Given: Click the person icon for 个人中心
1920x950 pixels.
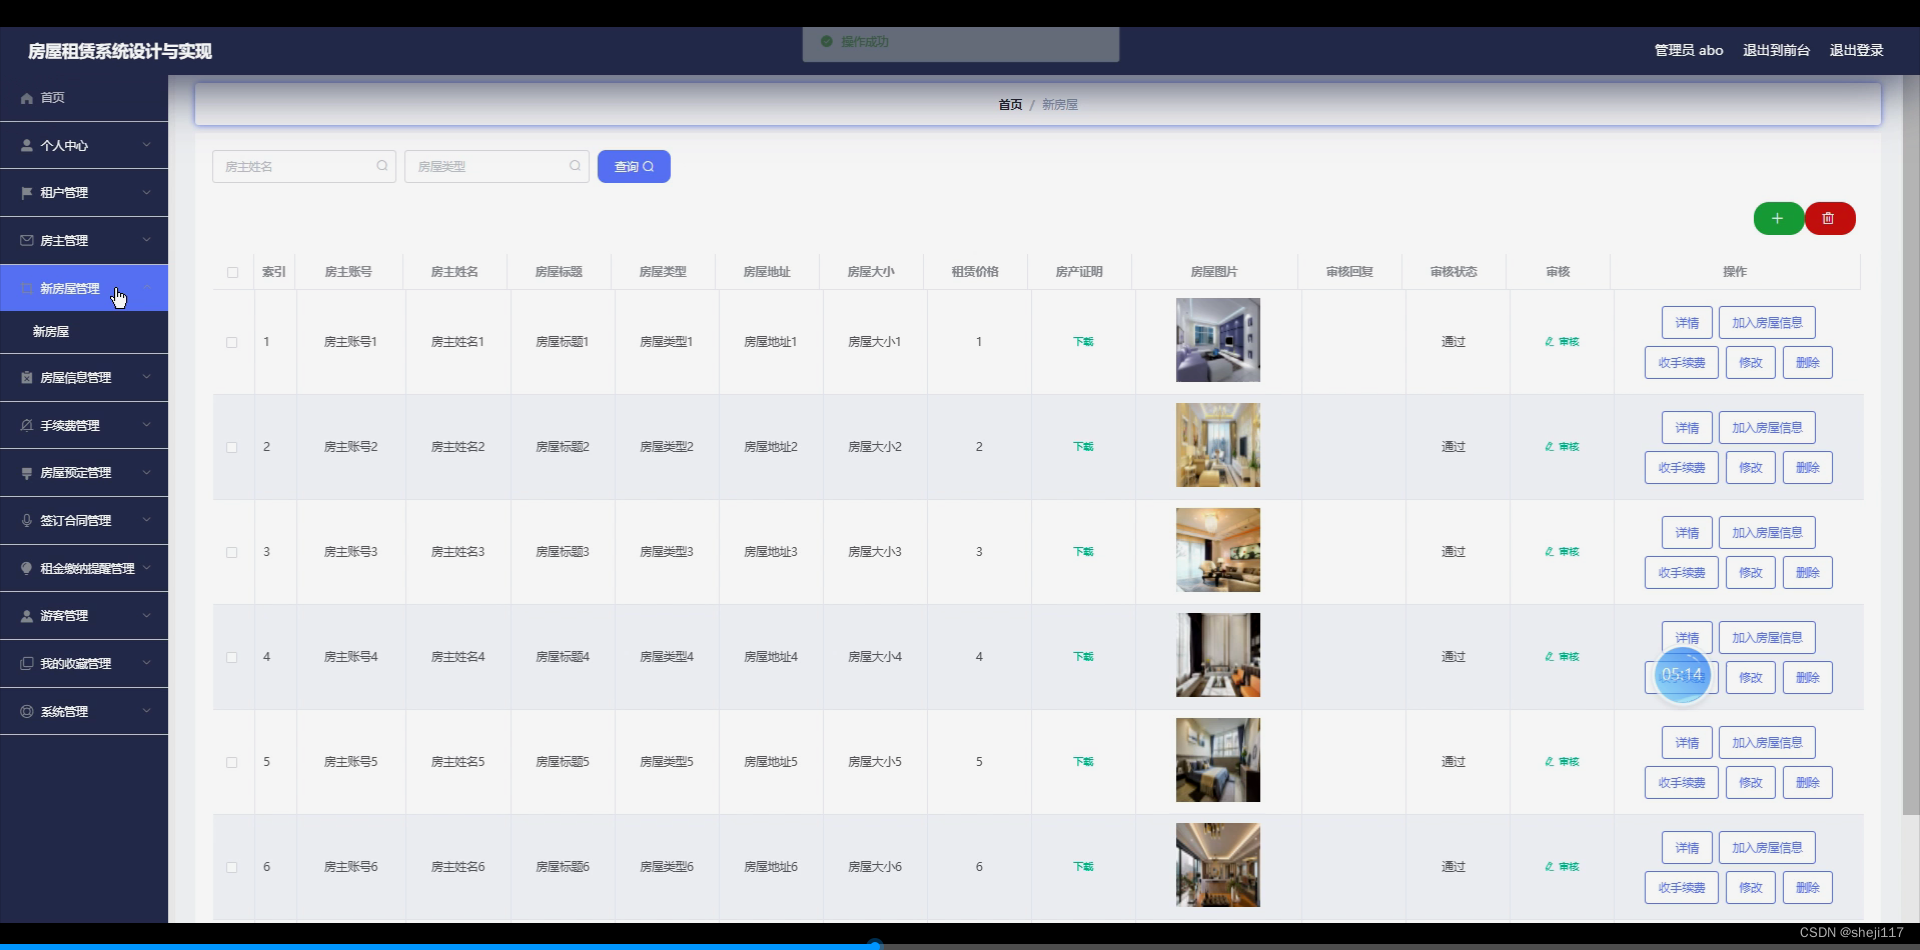Looking at the screenshot, I should pyautogui.click(x=25, y=145).
